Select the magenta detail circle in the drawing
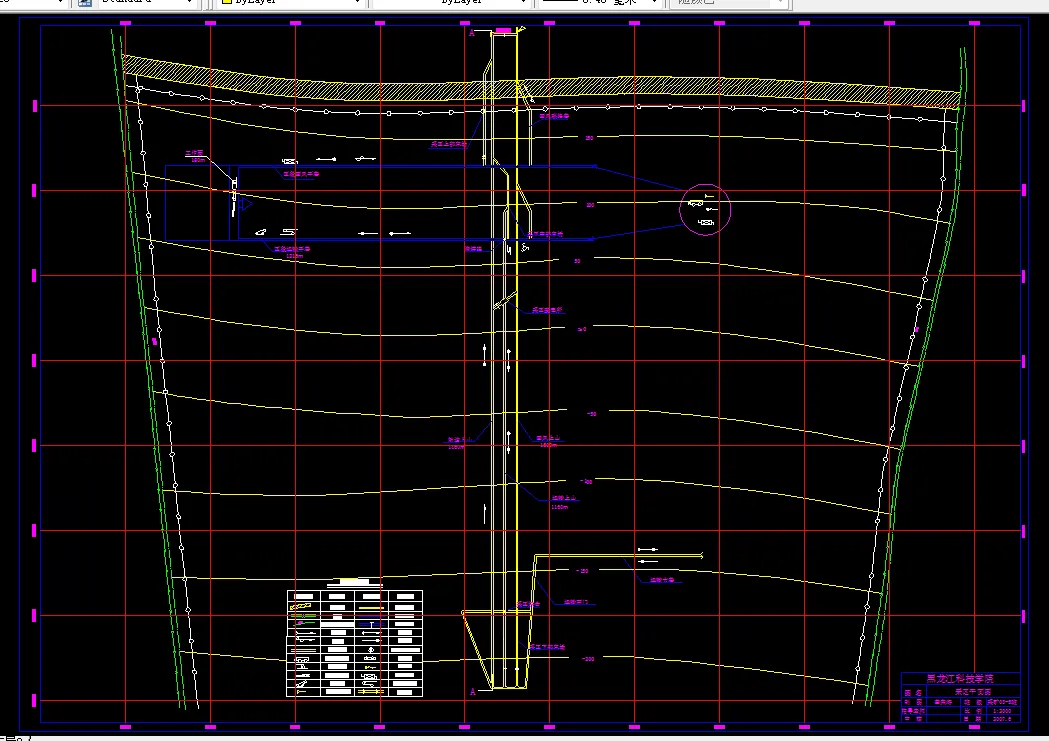The height and width of the screenshot is (741, 1049). tap(705, 210)
